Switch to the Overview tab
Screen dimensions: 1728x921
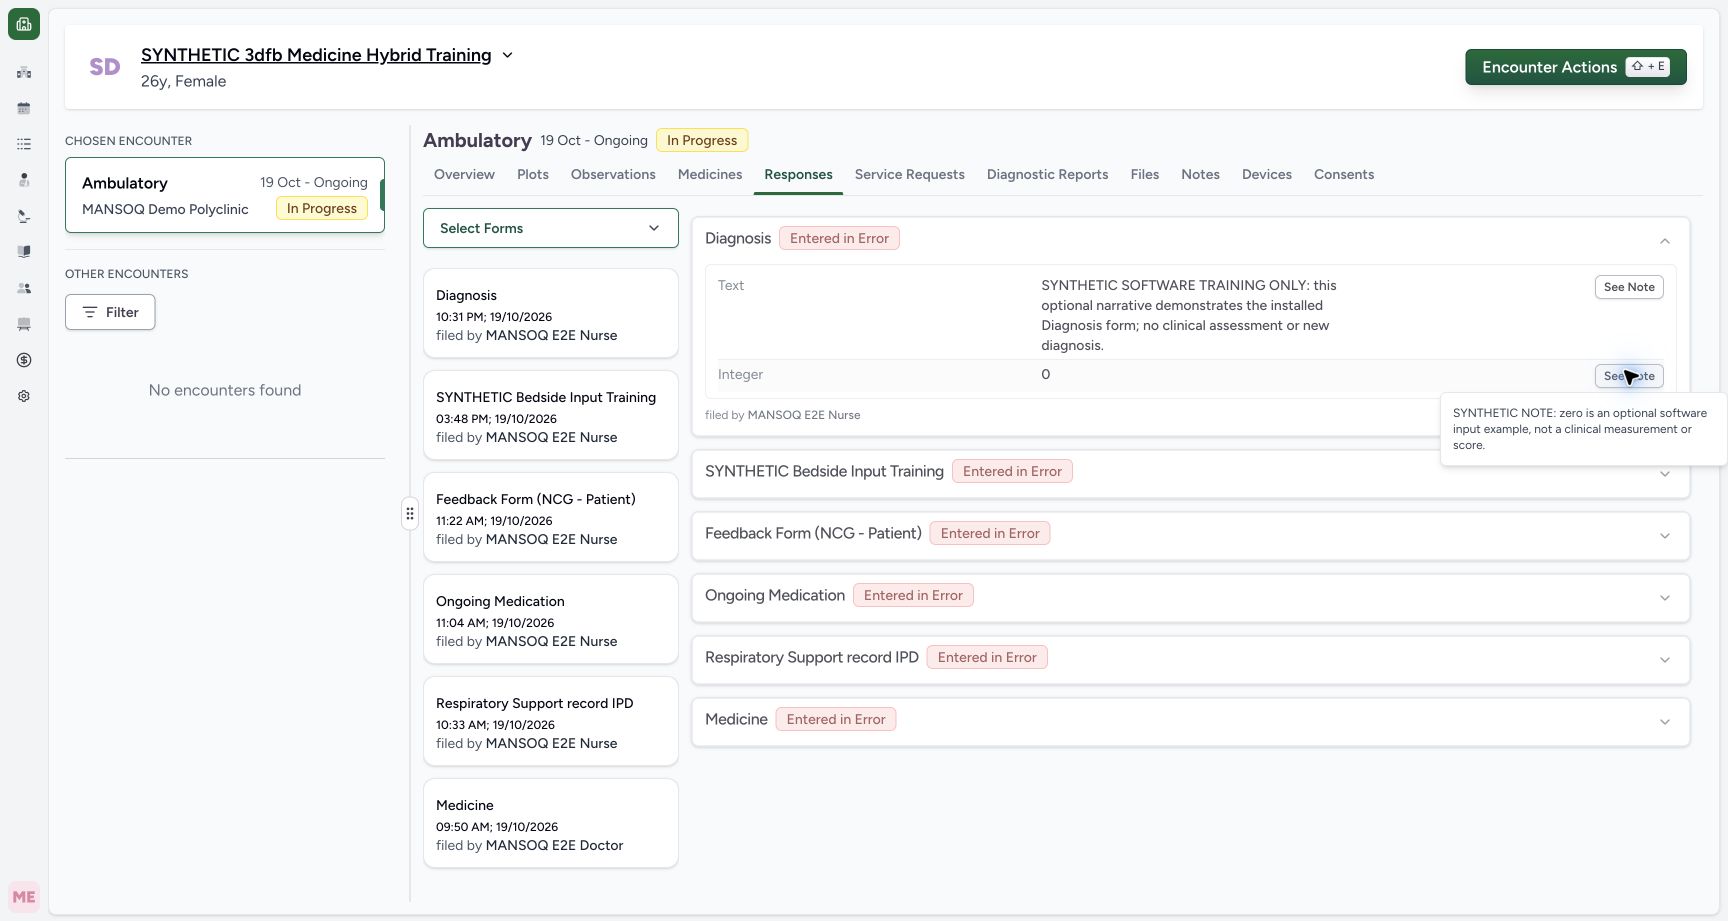(464, 174)
